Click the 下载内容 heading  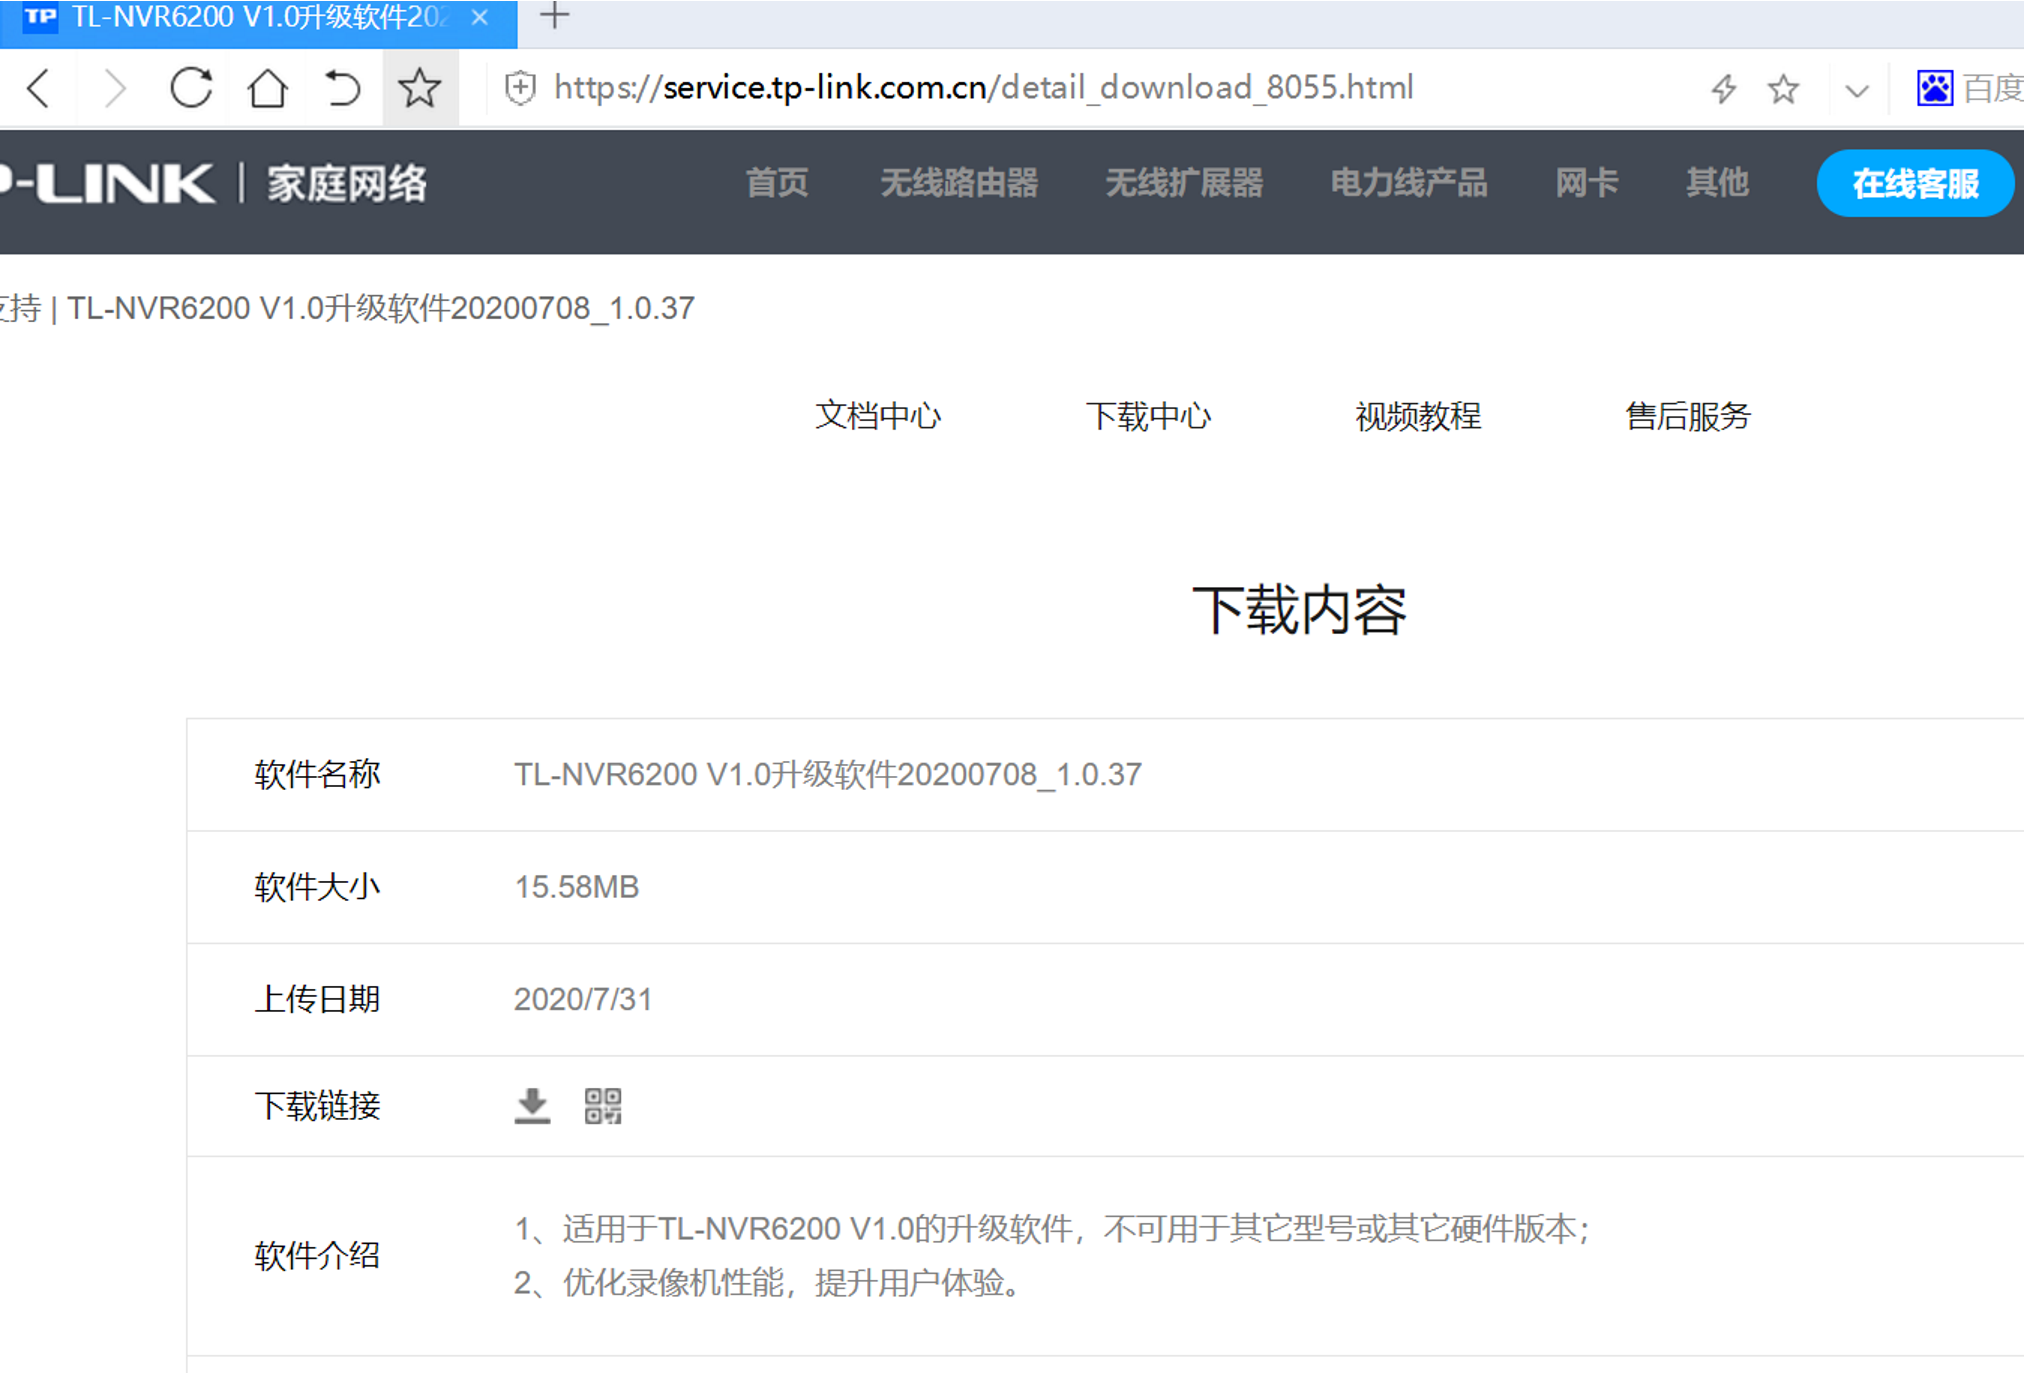point(1299,610)
